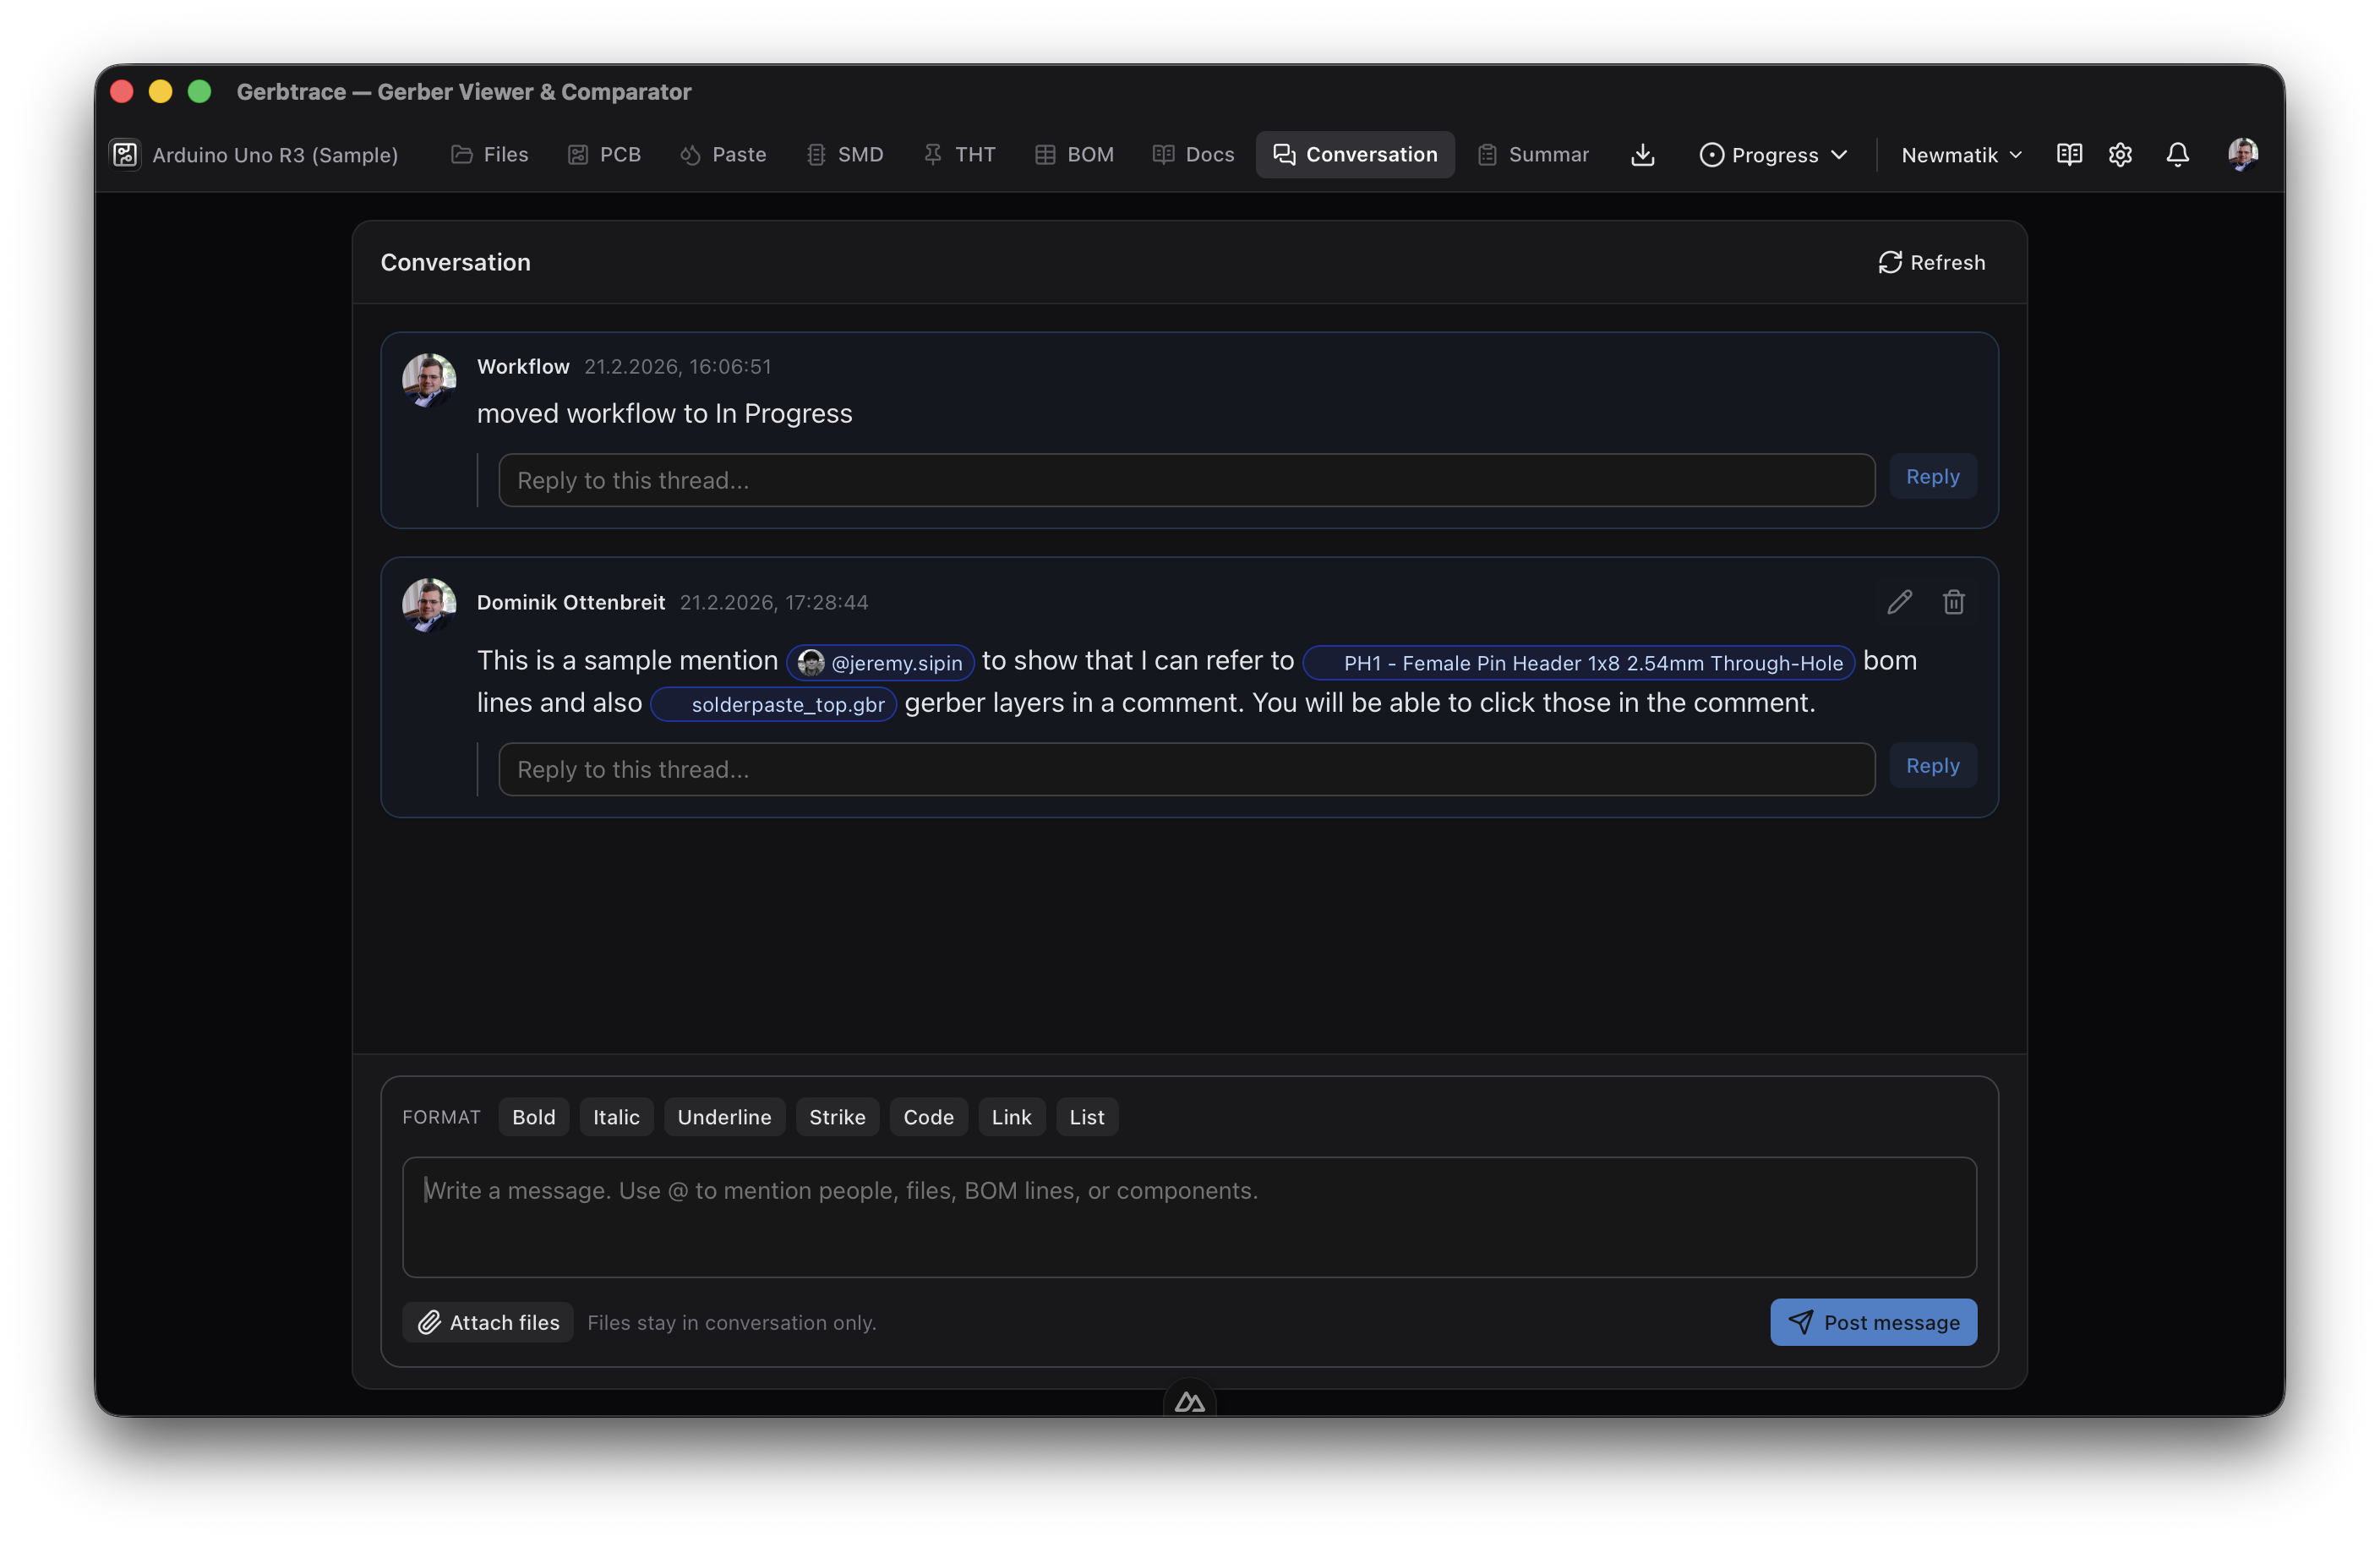Switch to the Files tab
The image size is (2380, 1542).
pyautogui.click(x=489, y=155)
